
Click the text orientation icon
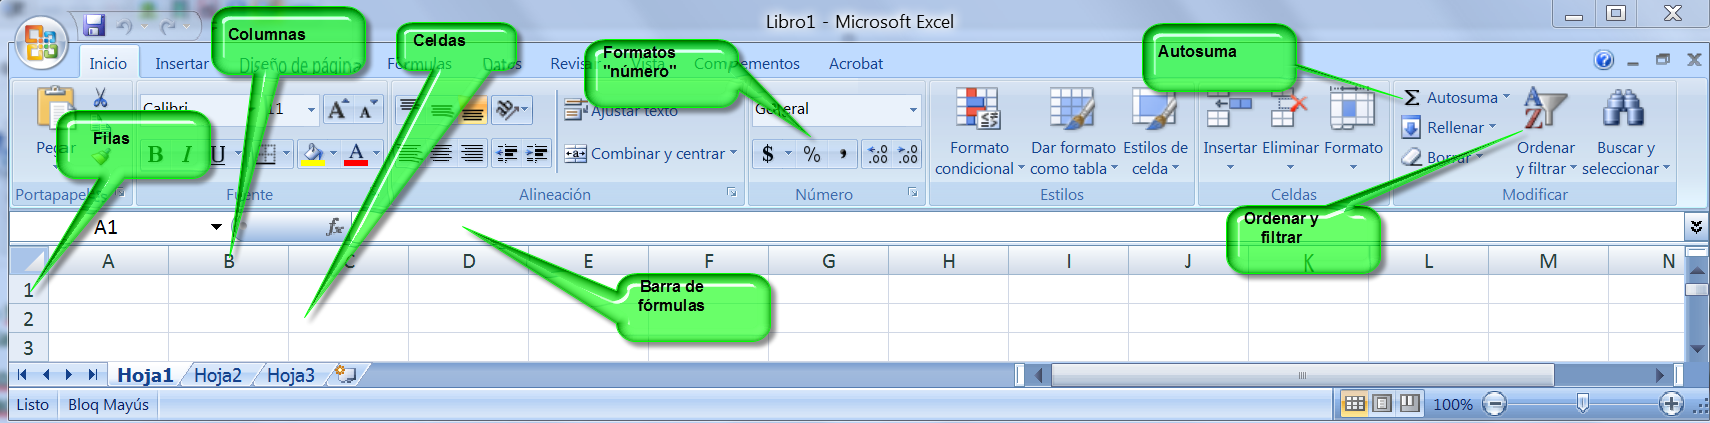coord(507,109)
